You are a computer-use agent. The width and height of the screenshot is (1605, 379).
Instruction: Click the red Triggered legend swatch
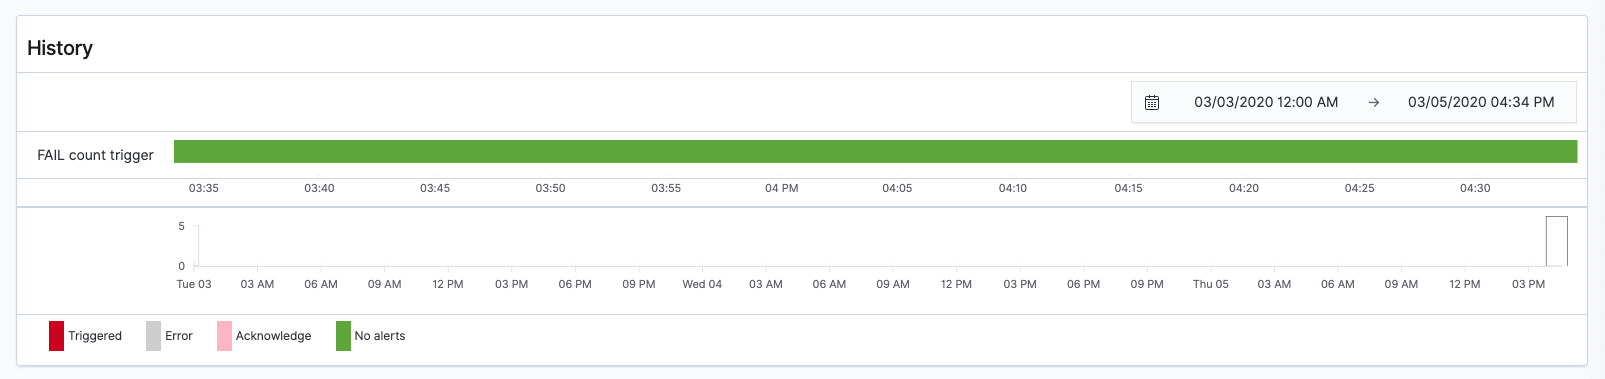pyautogui.click(x=56, y=336)
